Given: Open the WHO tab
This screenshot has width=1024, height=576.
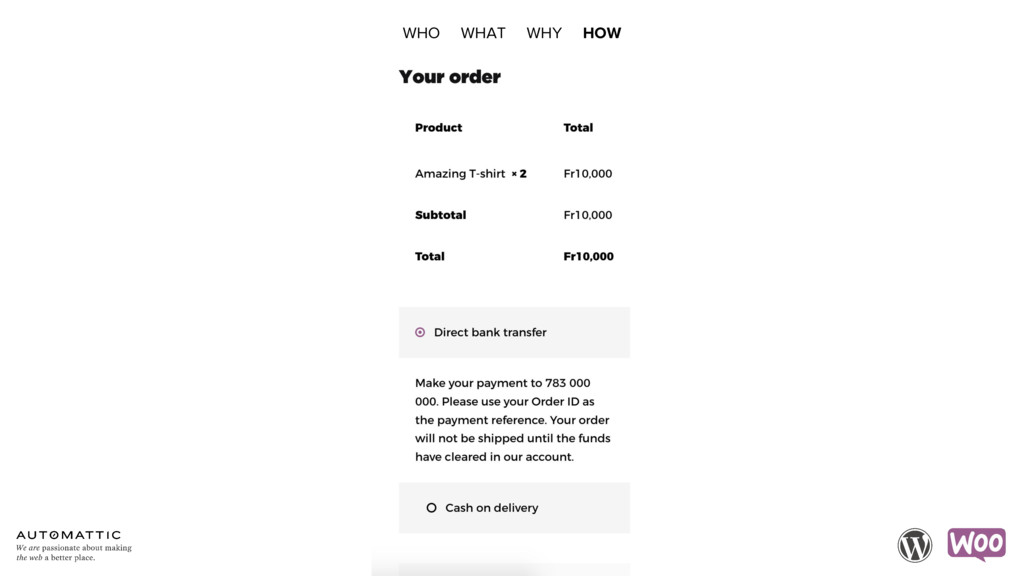Looking at the screenshot, I should click(421, 33).
